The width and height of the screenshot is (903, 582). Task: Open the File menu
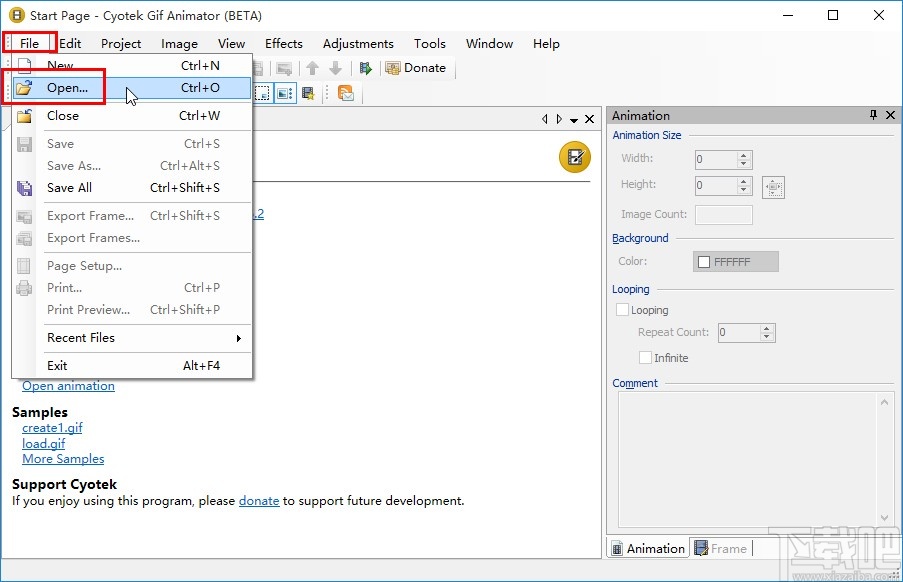pyautogui.click(x=29, y=44)
